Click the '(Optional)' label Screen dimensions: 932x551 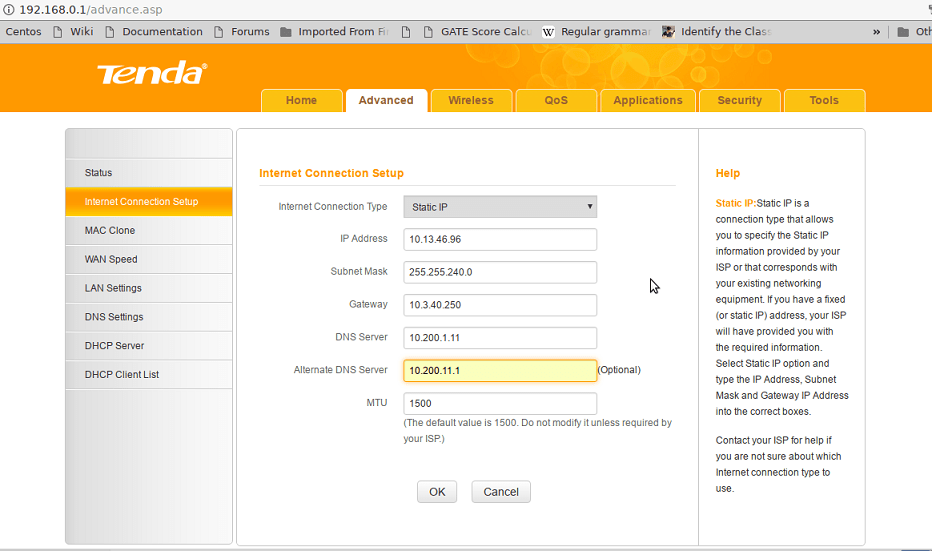coord(619,370)
